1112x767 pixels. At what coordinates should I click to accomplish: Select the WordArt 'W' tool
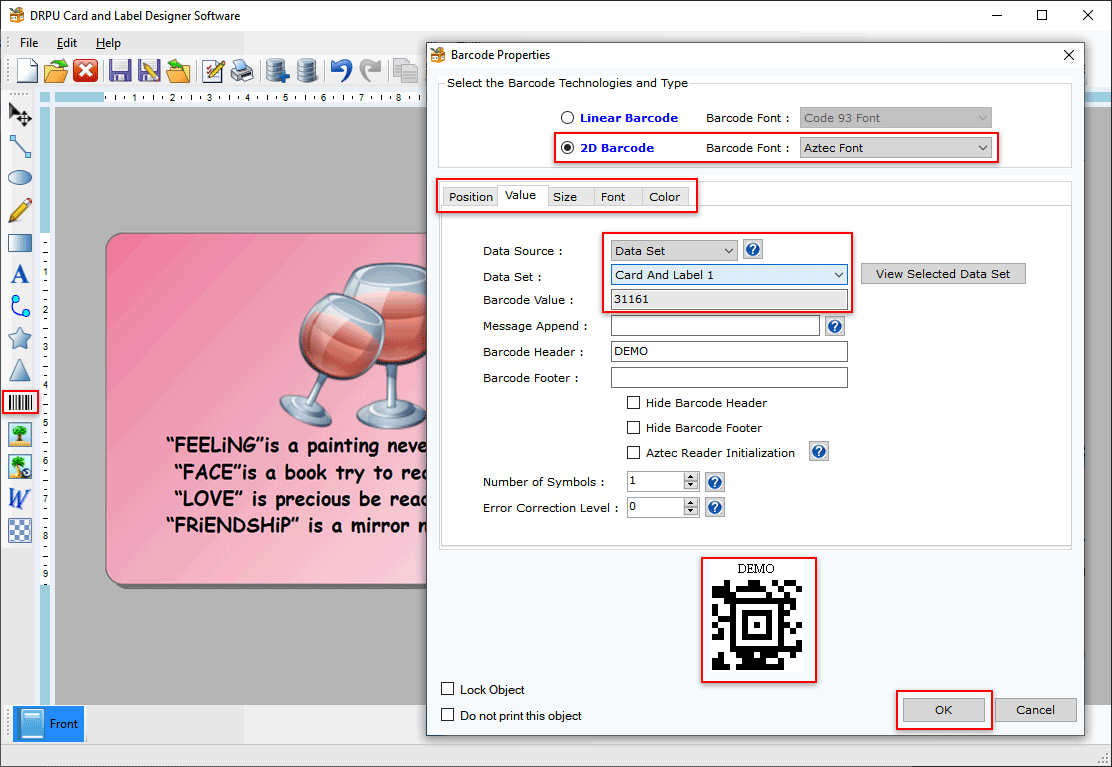click(x=20, y=498)
